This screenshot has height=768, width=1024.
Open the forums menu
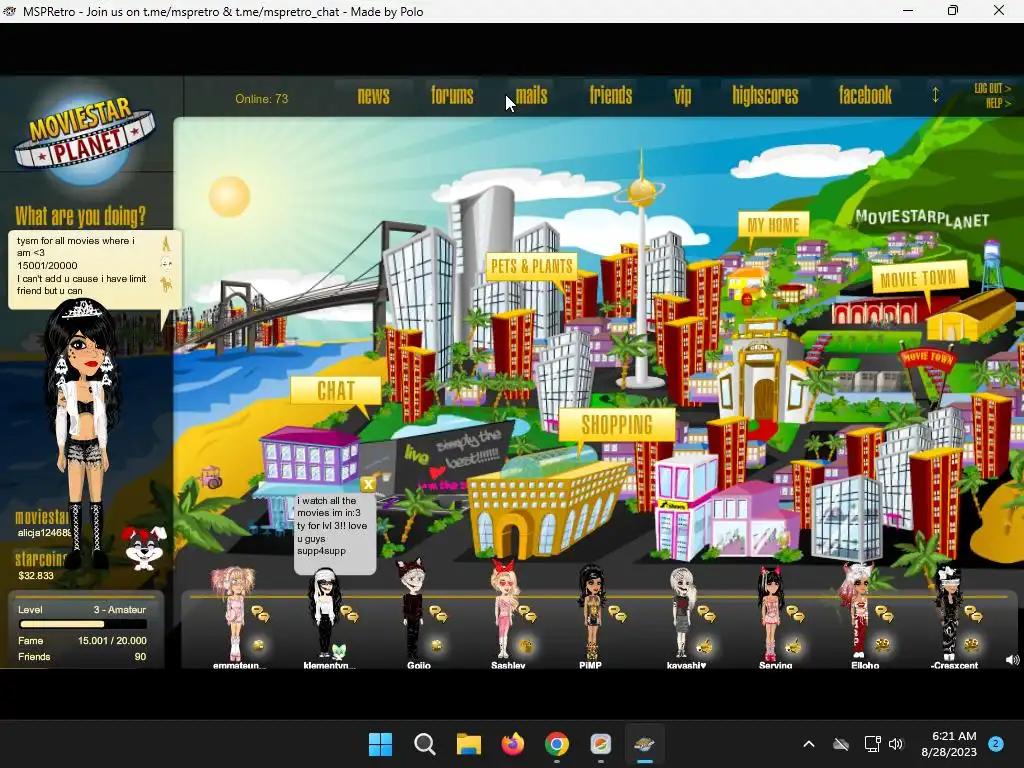pos(452,96)
